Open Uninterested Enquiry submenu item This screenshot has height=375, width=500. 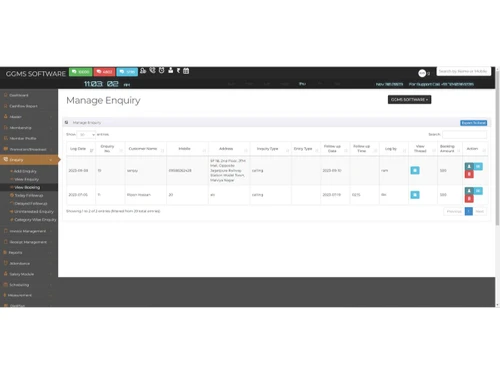34,212
